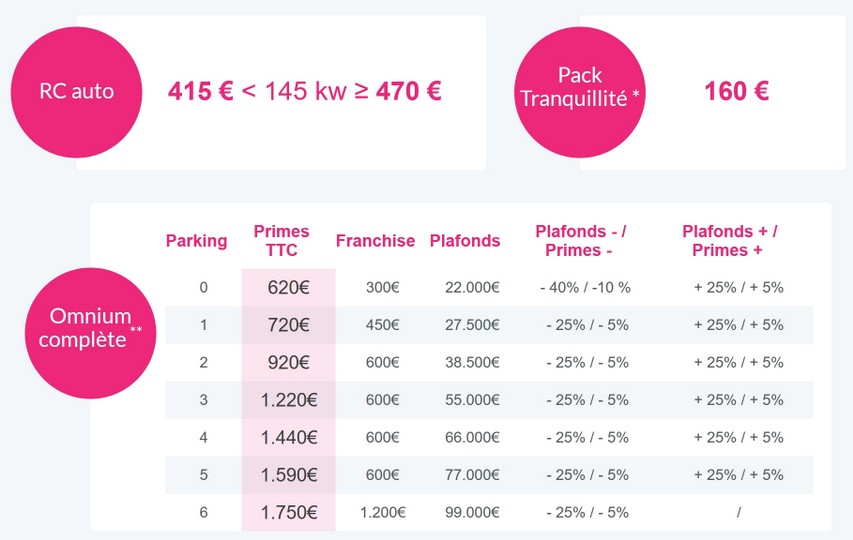The height and width of the screenshot is (540, 853).
Task: Click the RC auto pink circle
Action: click(77, 92)
